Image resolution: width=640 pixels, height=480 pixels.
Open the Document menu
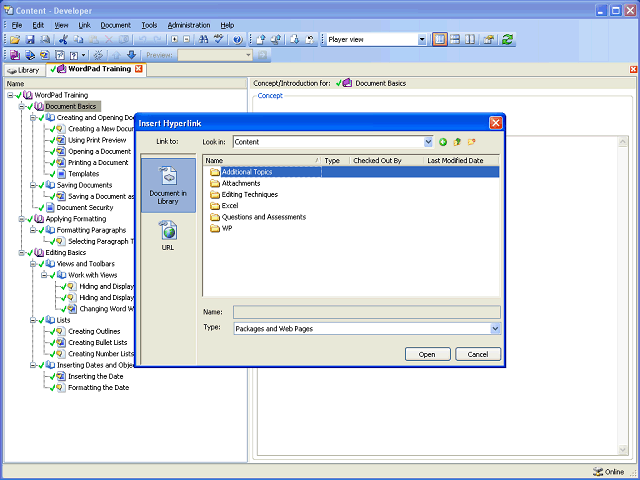(116, 25)
